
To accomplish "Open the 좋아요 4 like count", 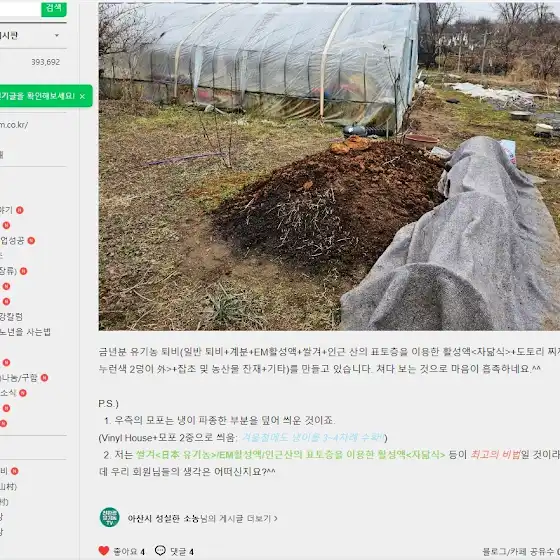I will tap(129, 551).
